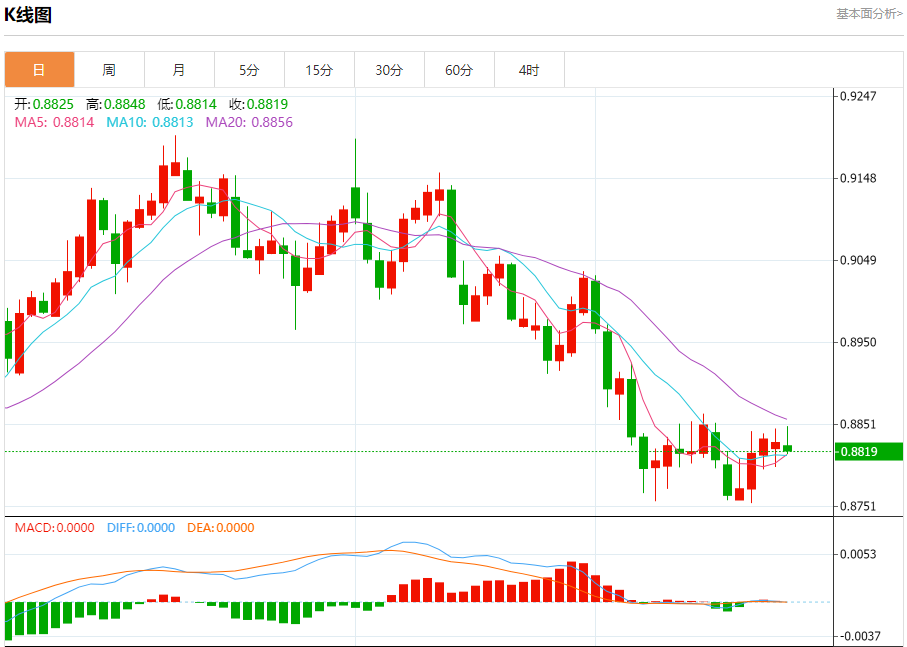This screenshot has height=647, width=907.
Task: Click the 0.0053 MACD axis label
Action: click(x=858, y=554)
